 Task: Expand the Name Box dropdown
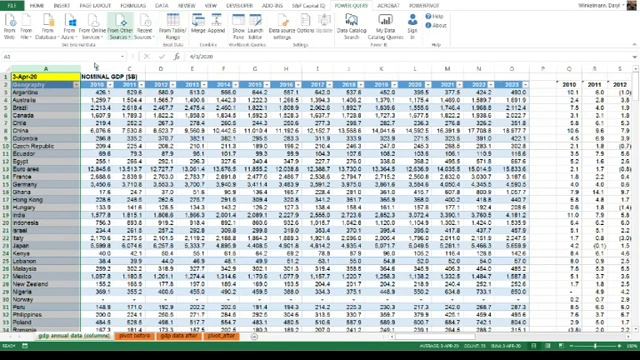pos(122,57)
